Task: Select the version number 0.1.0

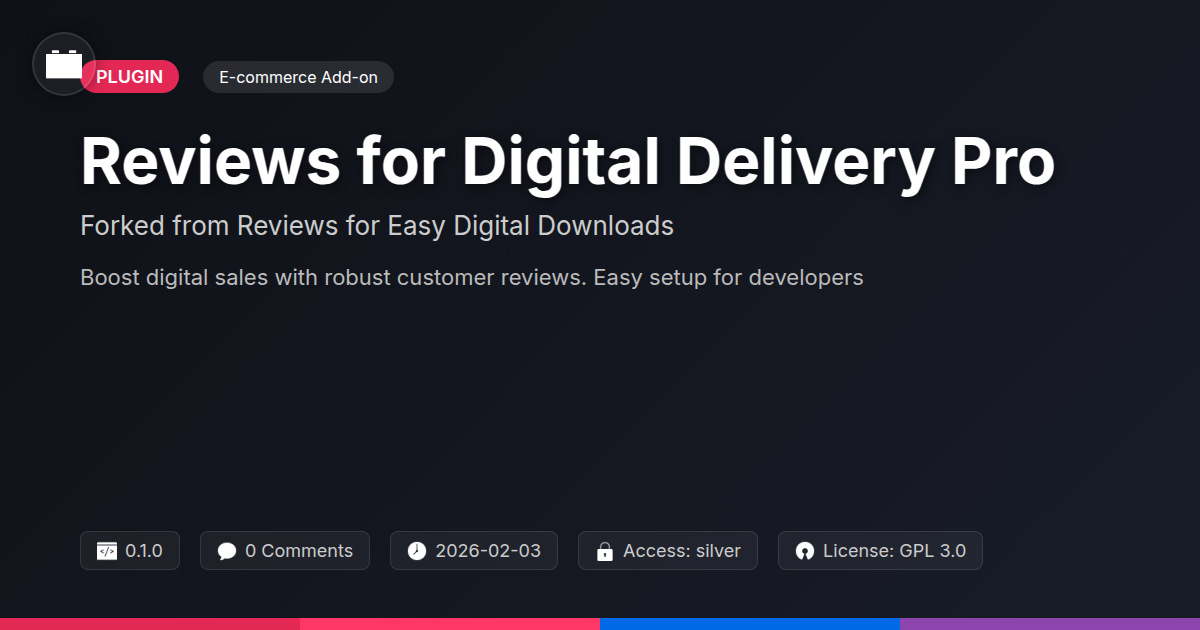Action: (x=144, y=551)
